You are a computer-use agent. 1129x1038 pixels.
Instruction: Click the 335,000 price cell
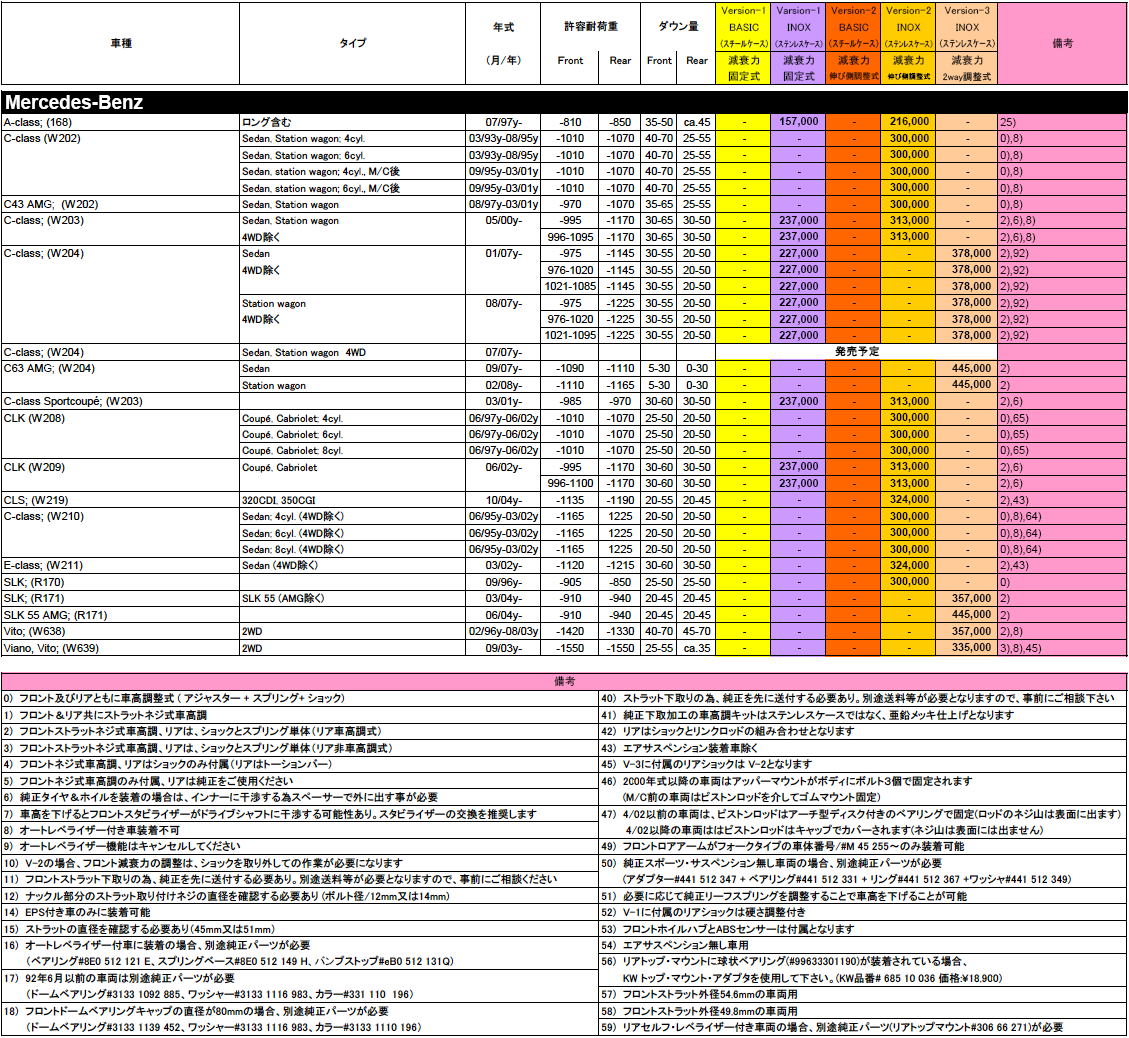(967, 648)
